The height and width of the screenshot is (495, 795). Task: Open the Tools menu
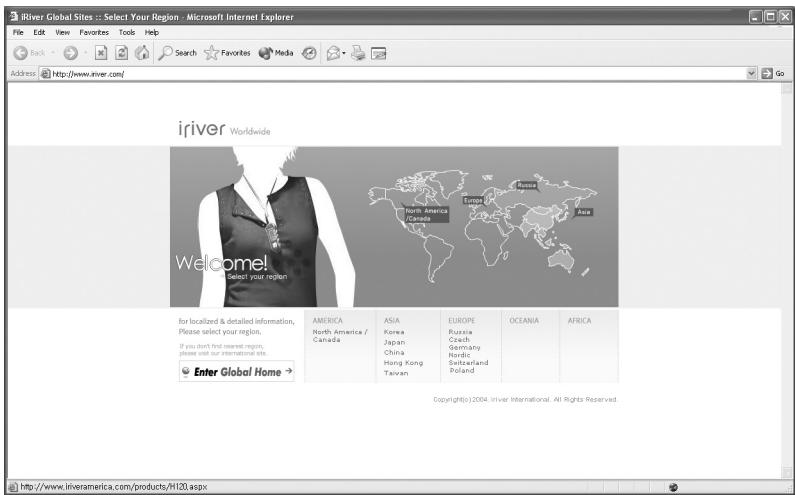pyautogui.click(x=127, y=32)
